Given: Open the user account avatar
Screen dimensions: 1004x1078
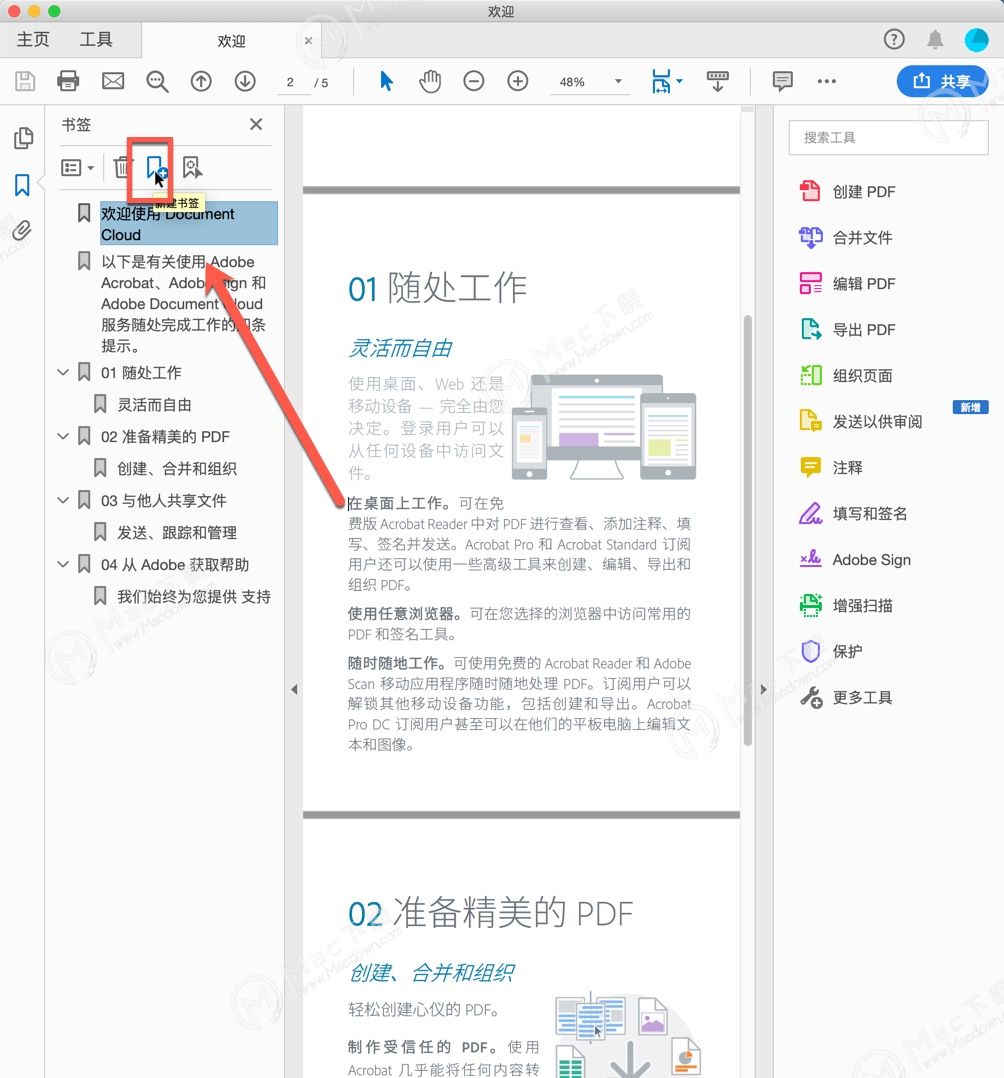Looking at the screenshot, I should [x=976, y=40].
